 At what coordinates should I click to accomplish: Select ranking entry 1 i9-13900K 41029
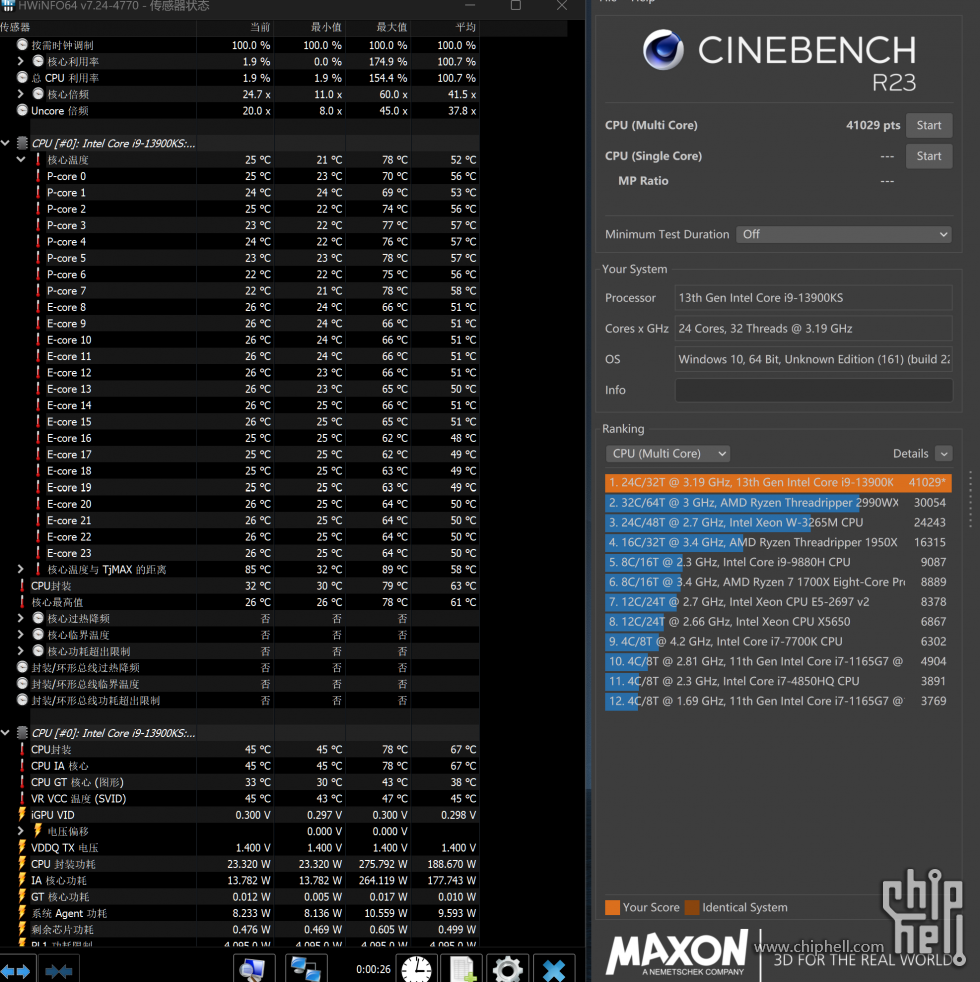pos(778,482)
